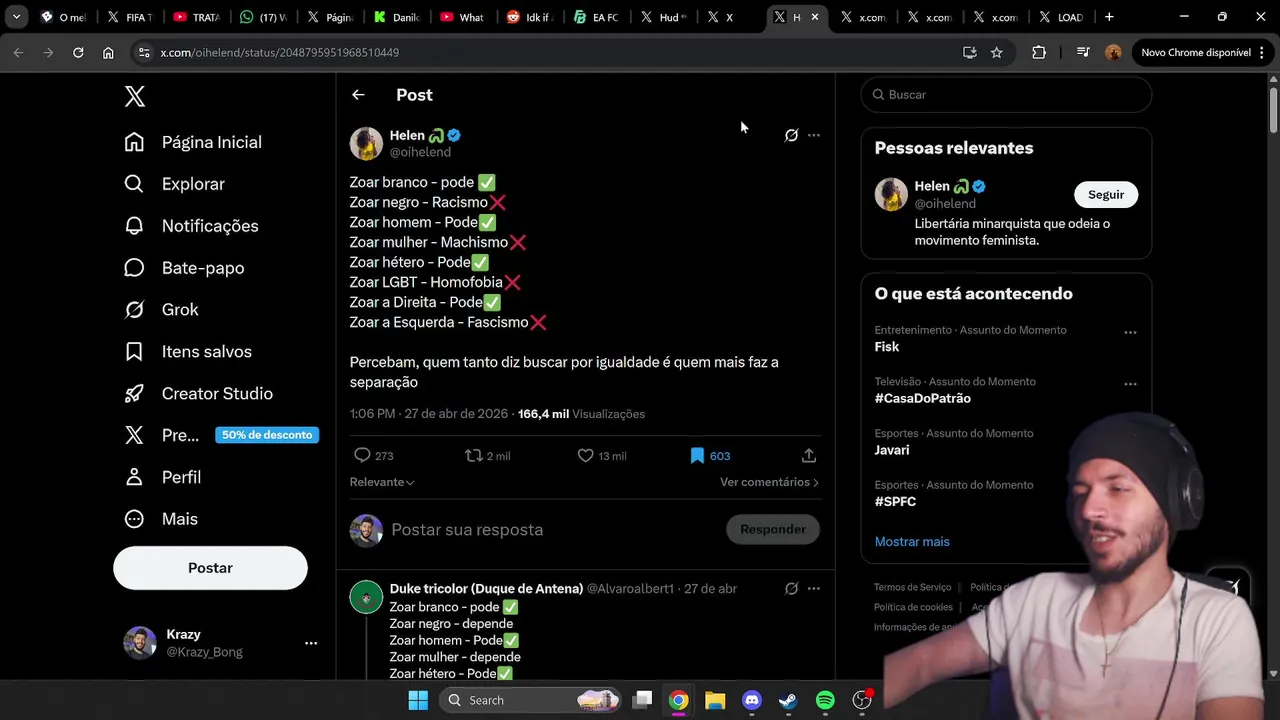Open Javari trending topic

892,450
